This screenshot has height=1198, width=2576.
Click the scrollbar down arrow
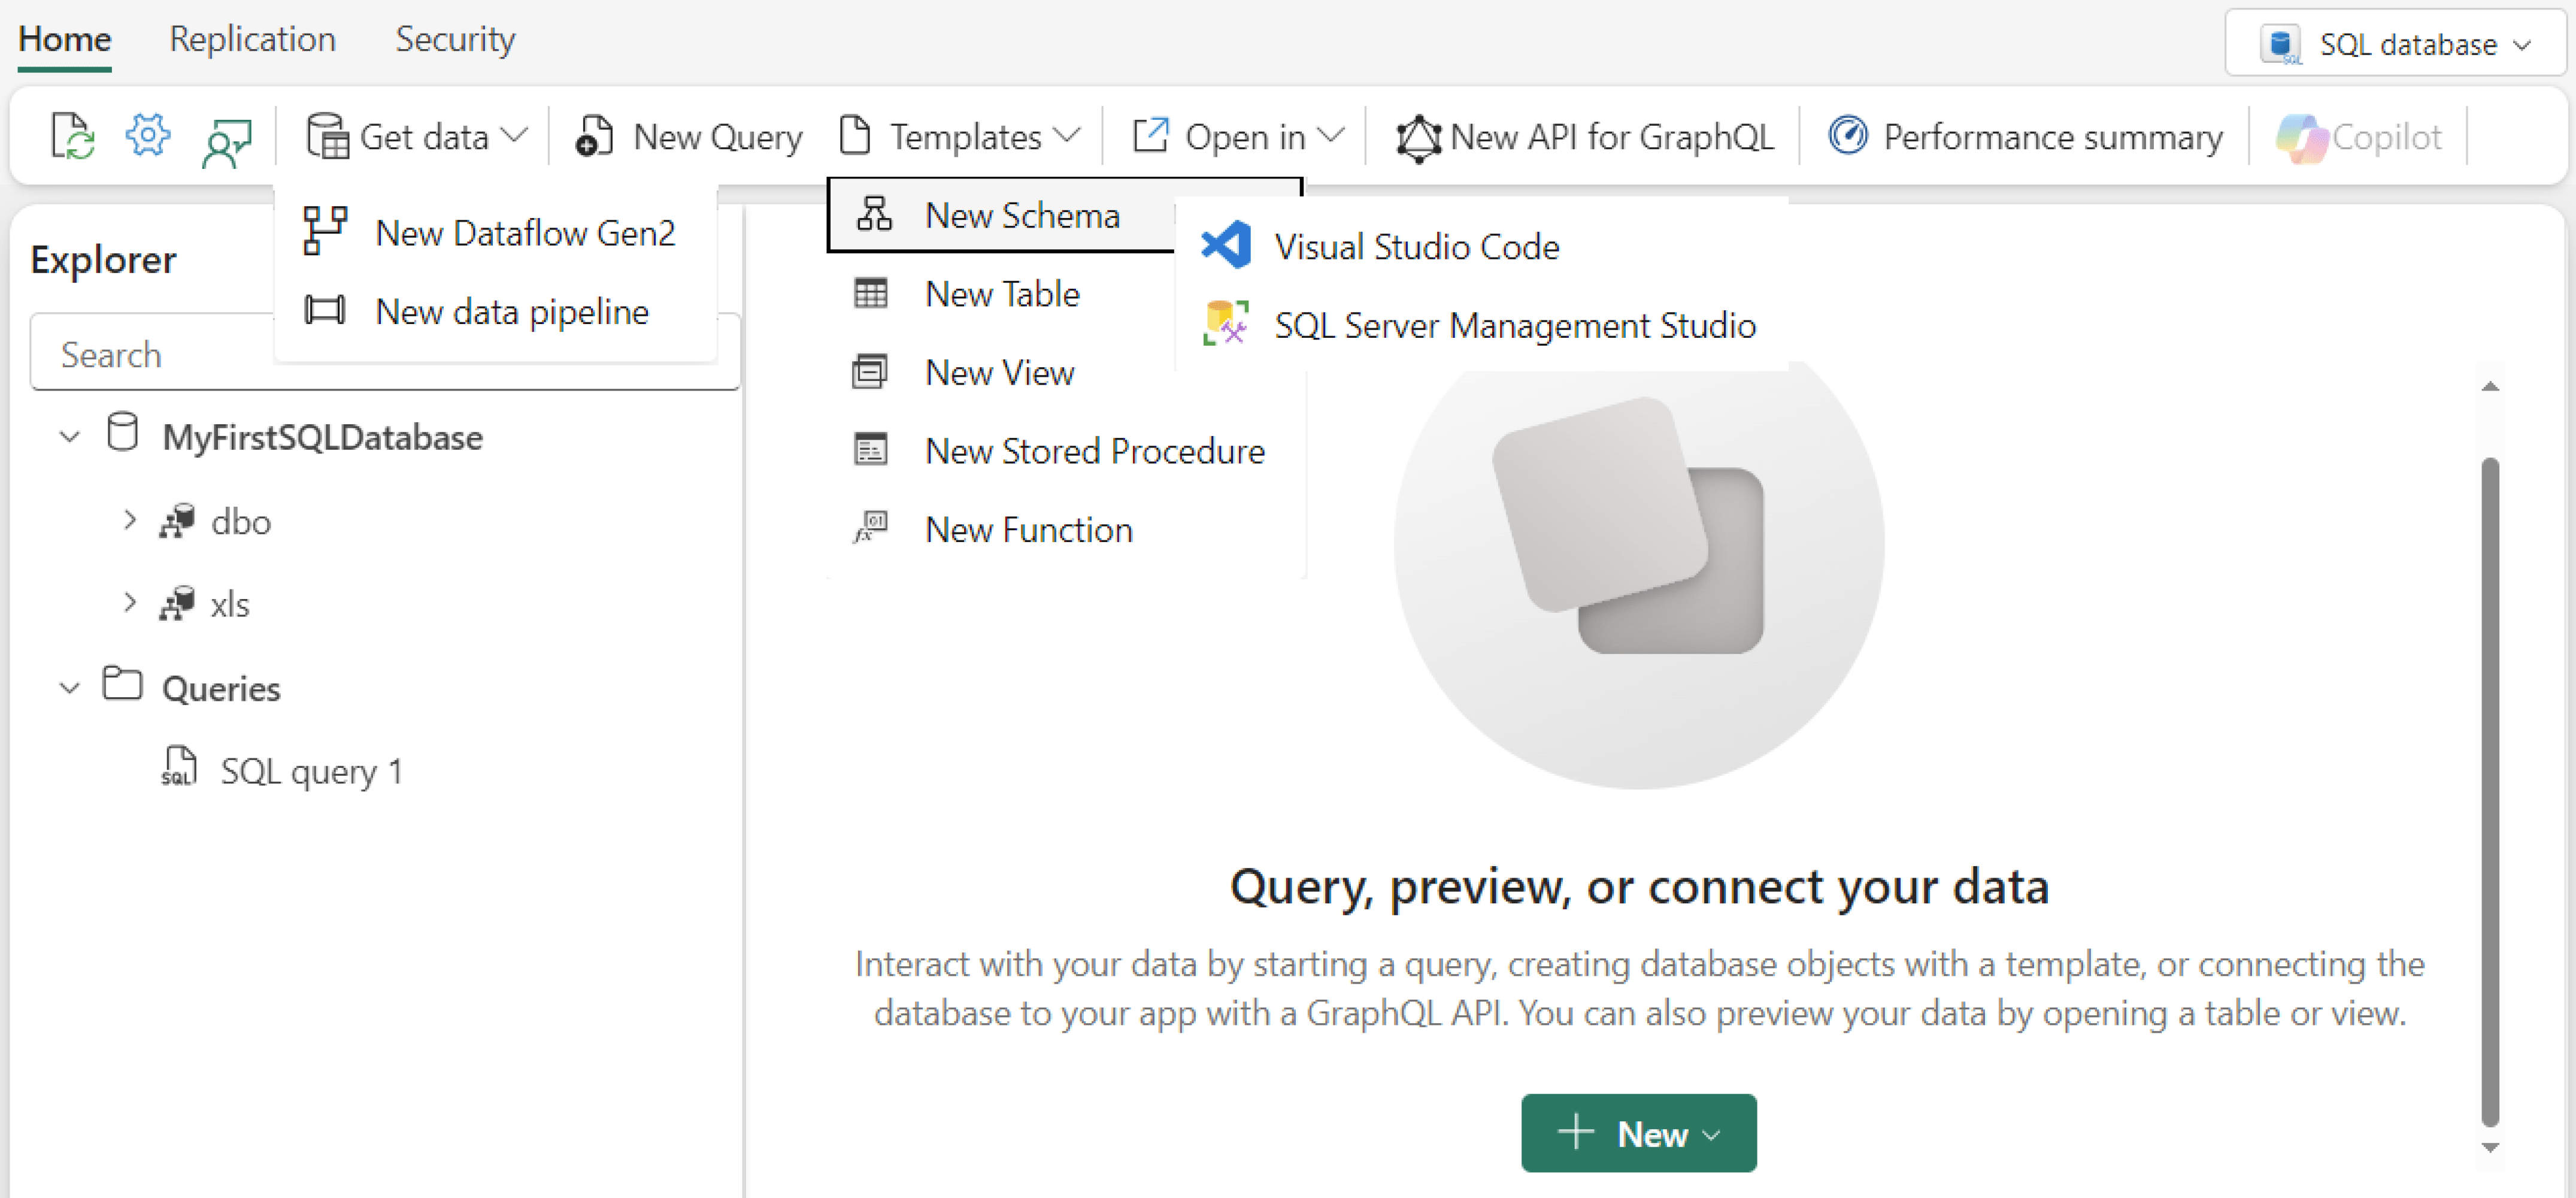(x=2490, y=1148)
